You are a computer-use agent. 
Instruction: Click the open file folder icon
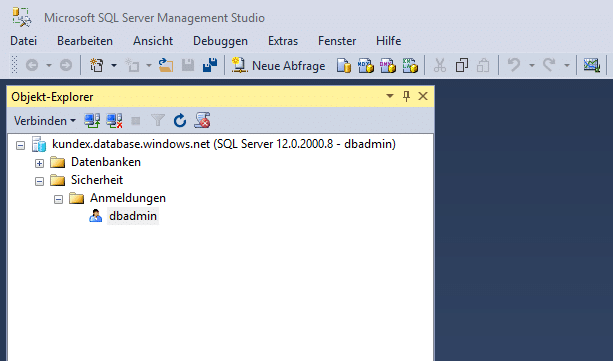166,65
